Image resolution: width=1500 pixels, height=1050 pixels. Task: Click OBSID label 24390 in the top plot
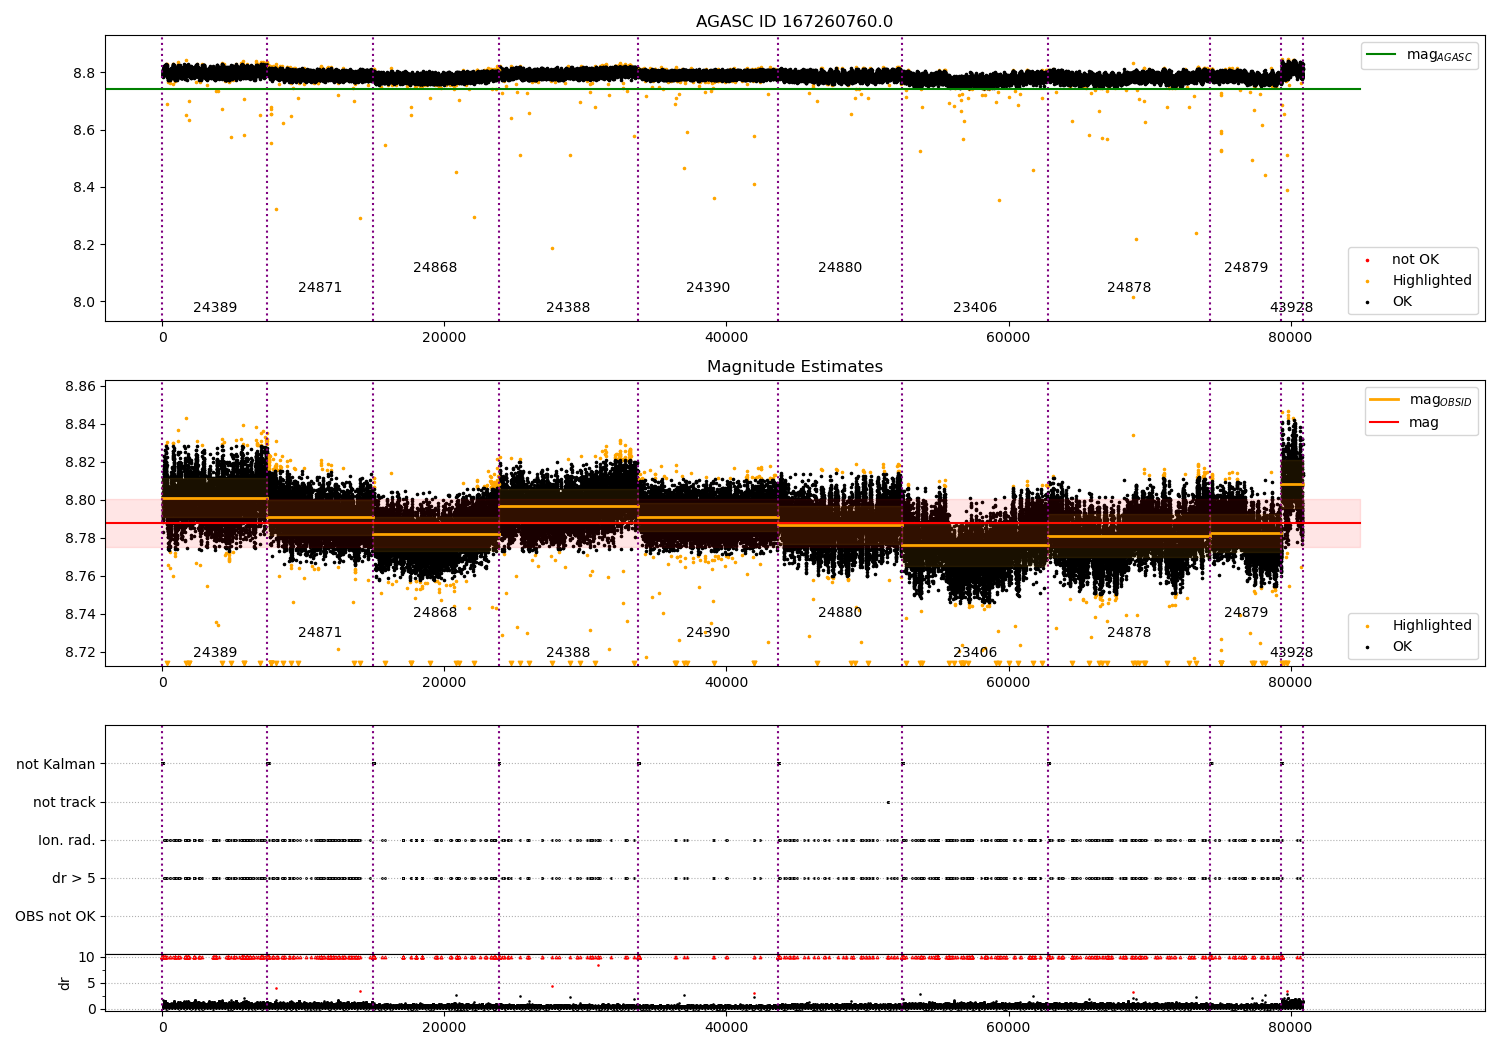[708, 288]
